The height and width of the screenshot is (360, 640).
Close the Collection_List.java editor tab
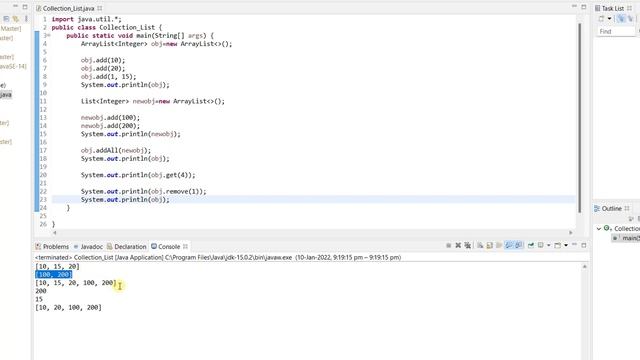100,8
